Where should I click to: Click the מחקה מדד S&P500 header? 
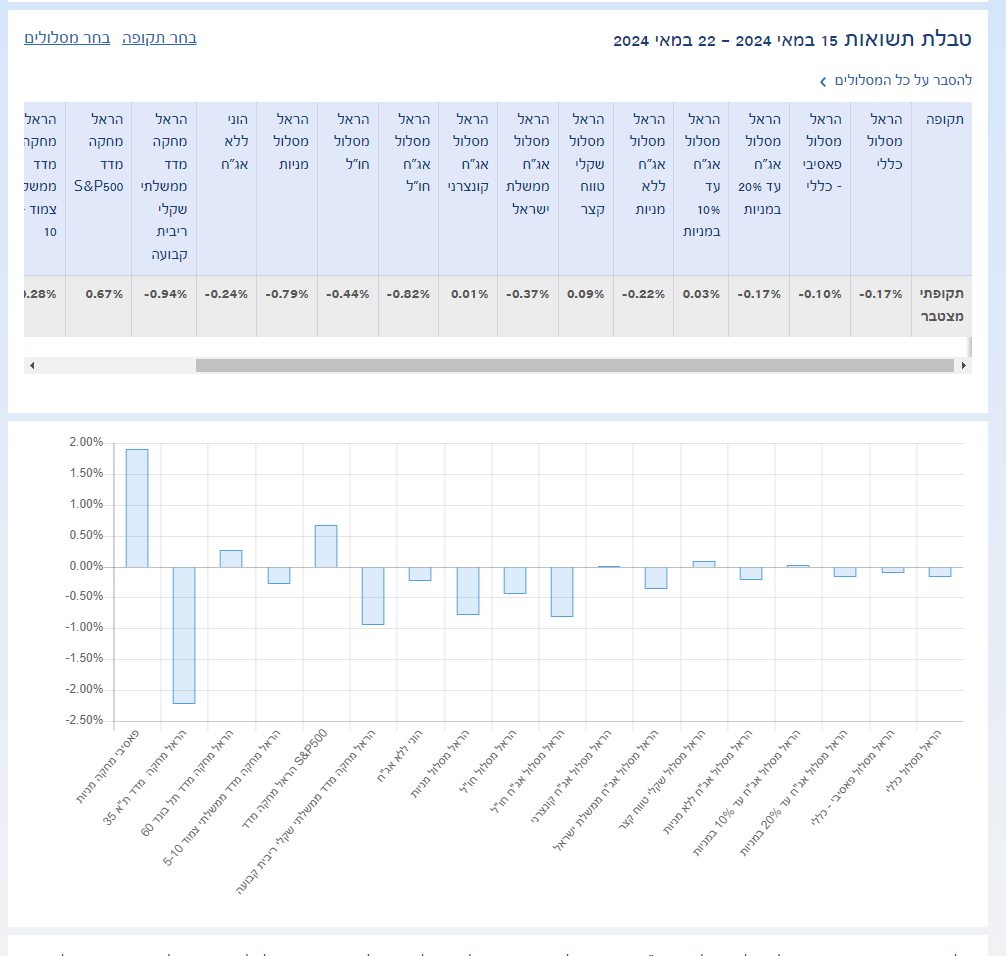99,189
